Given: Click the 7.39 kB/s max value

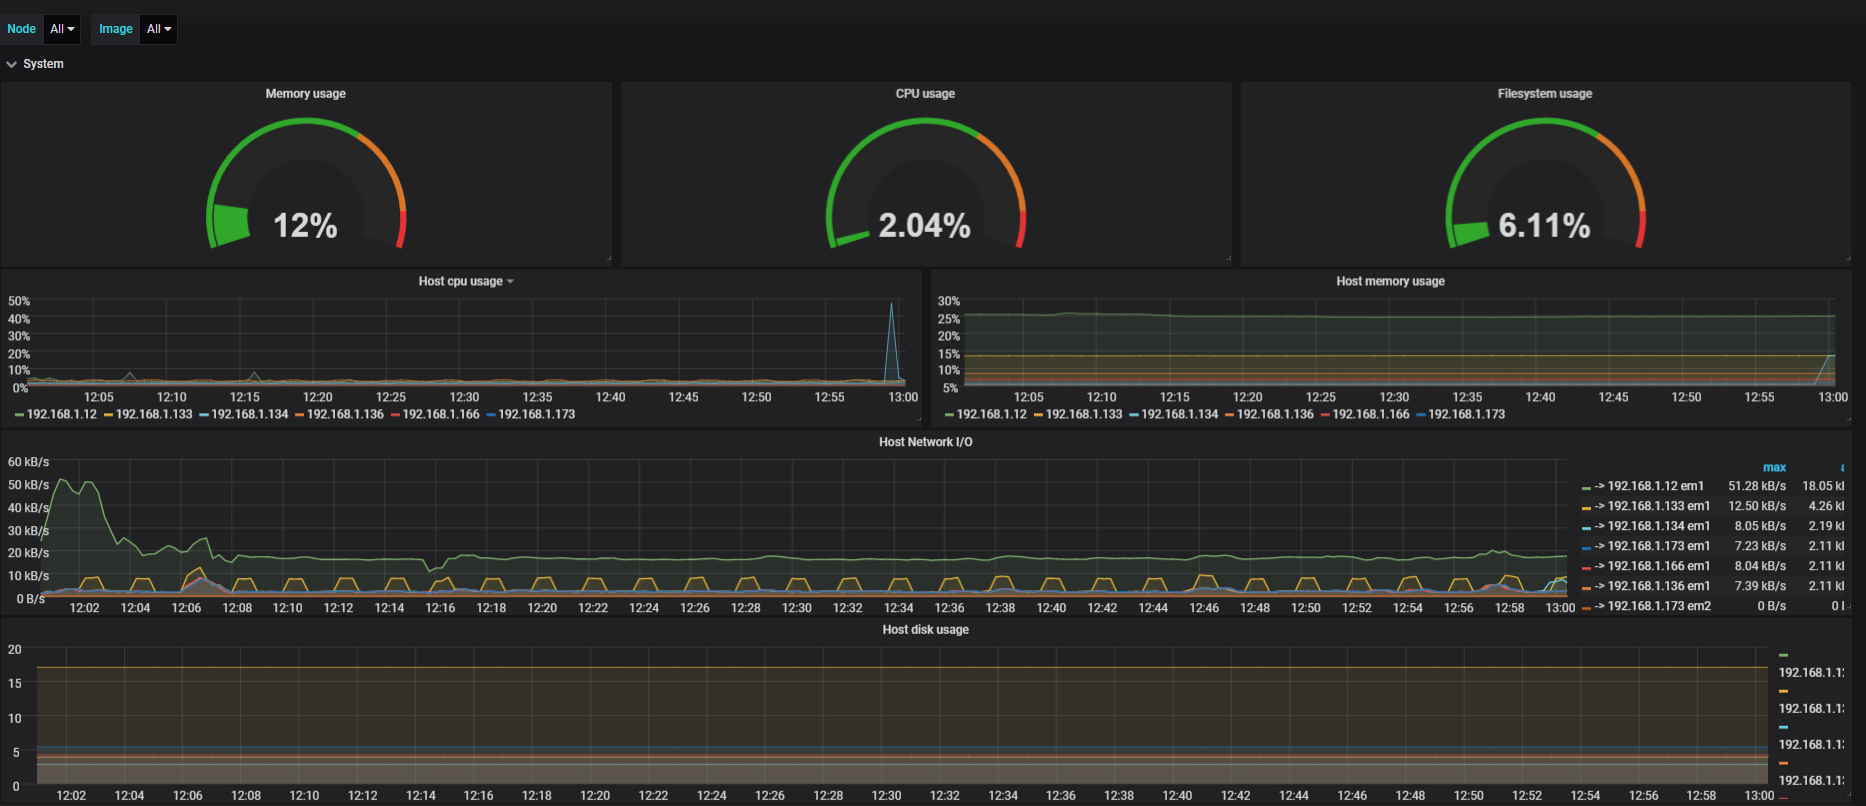Looking at the screenshot, I should click(1760, 586).
